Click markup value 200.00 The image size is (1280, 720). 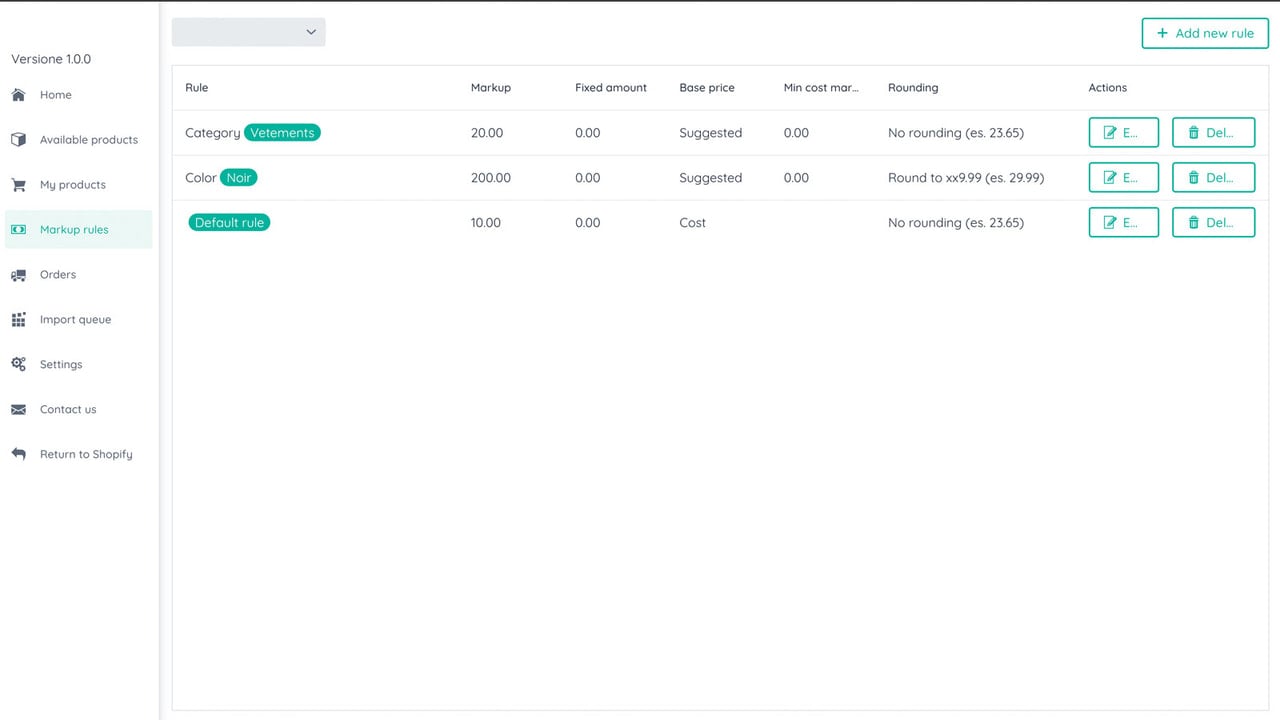tap(491, 178)
